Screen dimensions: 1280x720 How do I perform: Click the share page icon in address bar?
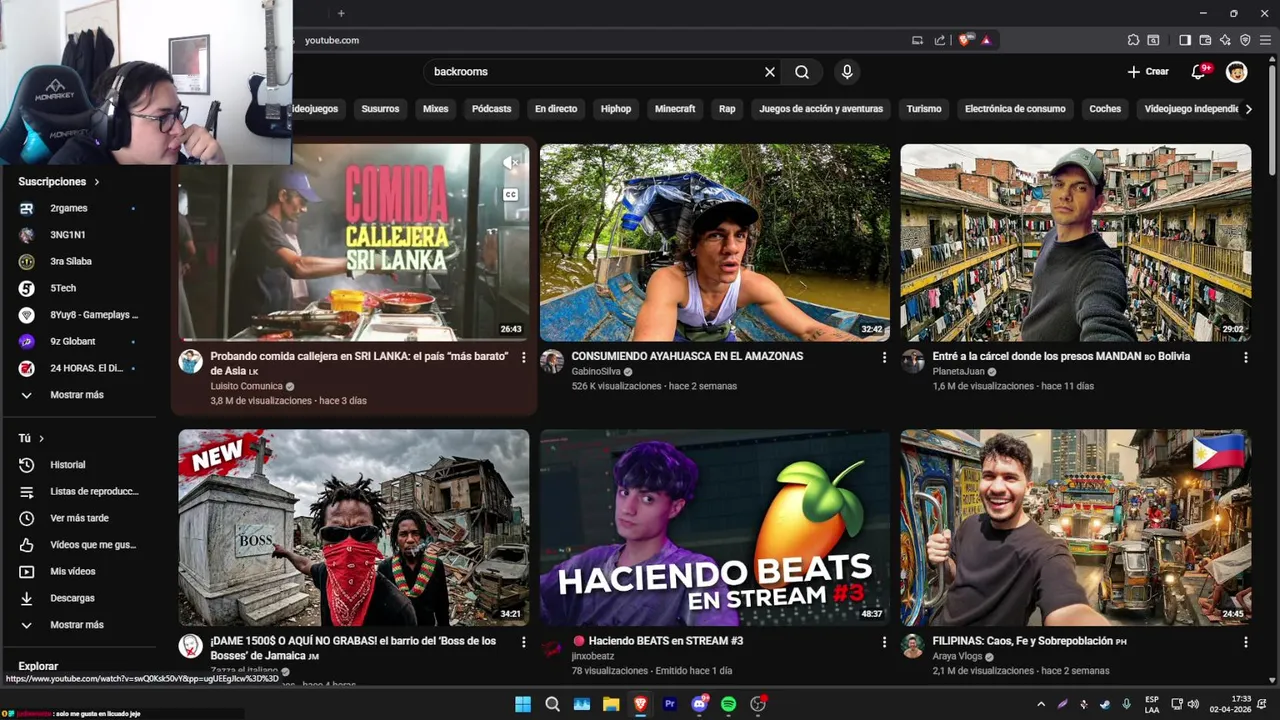click(939, 40)
